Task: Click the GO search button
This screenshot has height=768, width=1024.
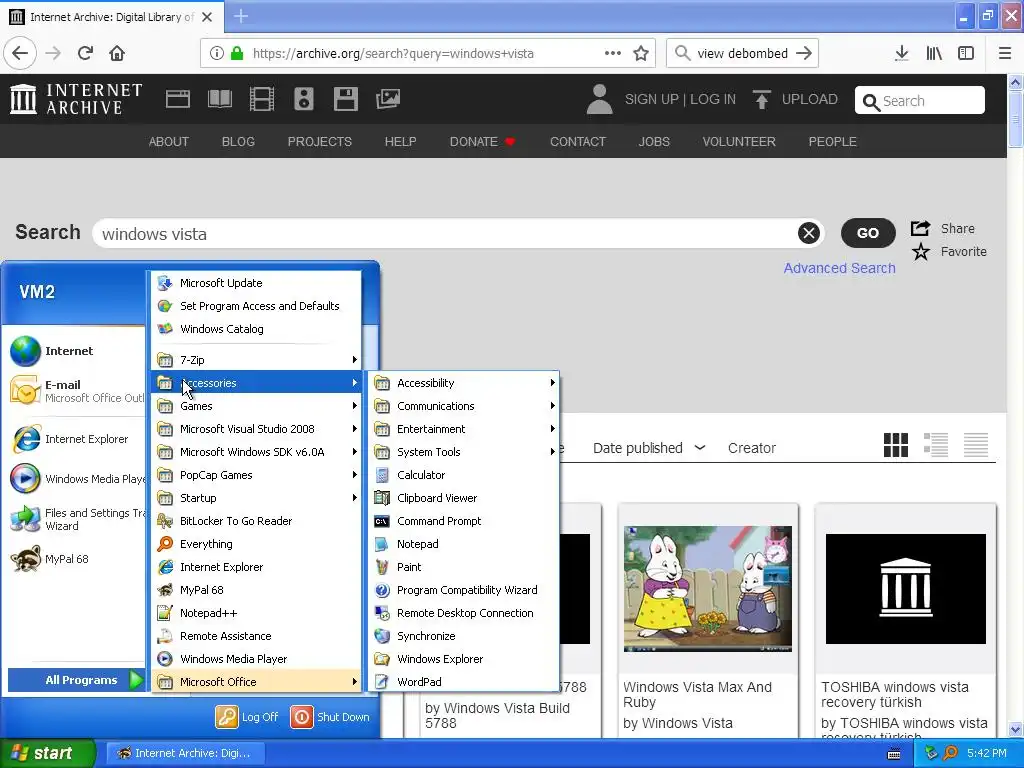Action: (868, 233)
